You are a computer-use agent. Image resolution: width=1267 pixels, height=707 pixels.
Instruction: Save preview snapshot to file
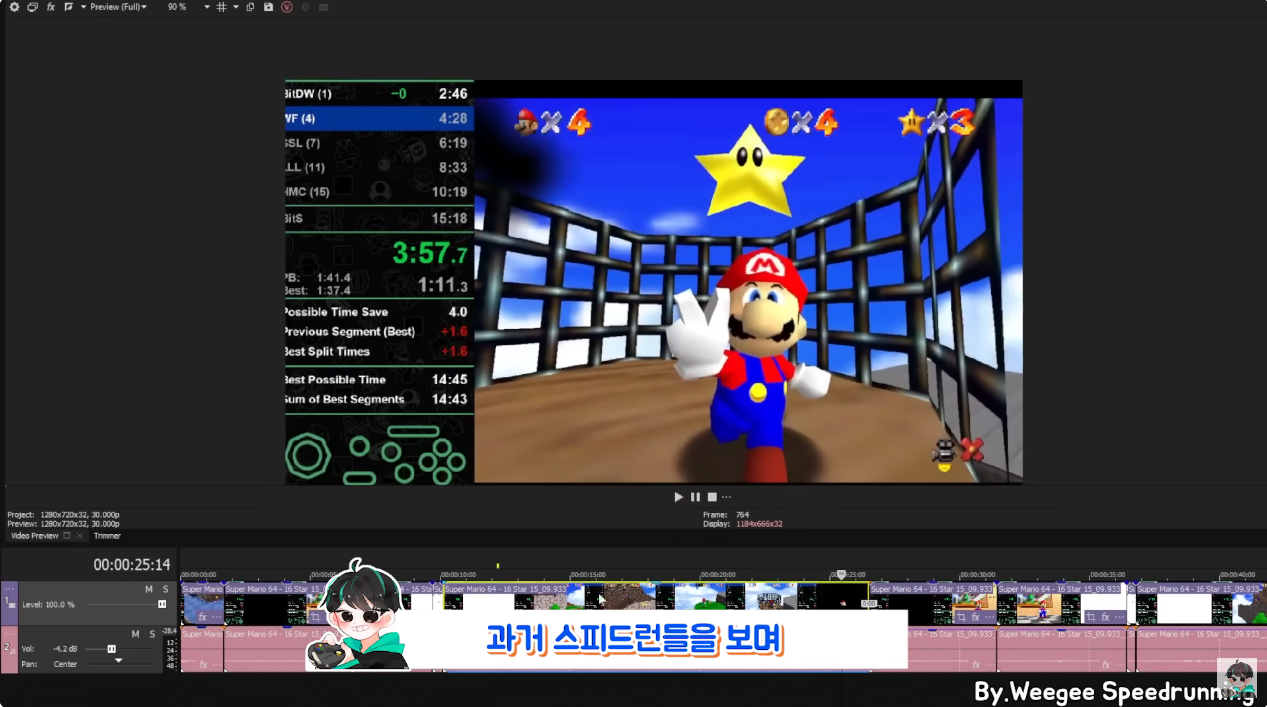tap(268, 7)
